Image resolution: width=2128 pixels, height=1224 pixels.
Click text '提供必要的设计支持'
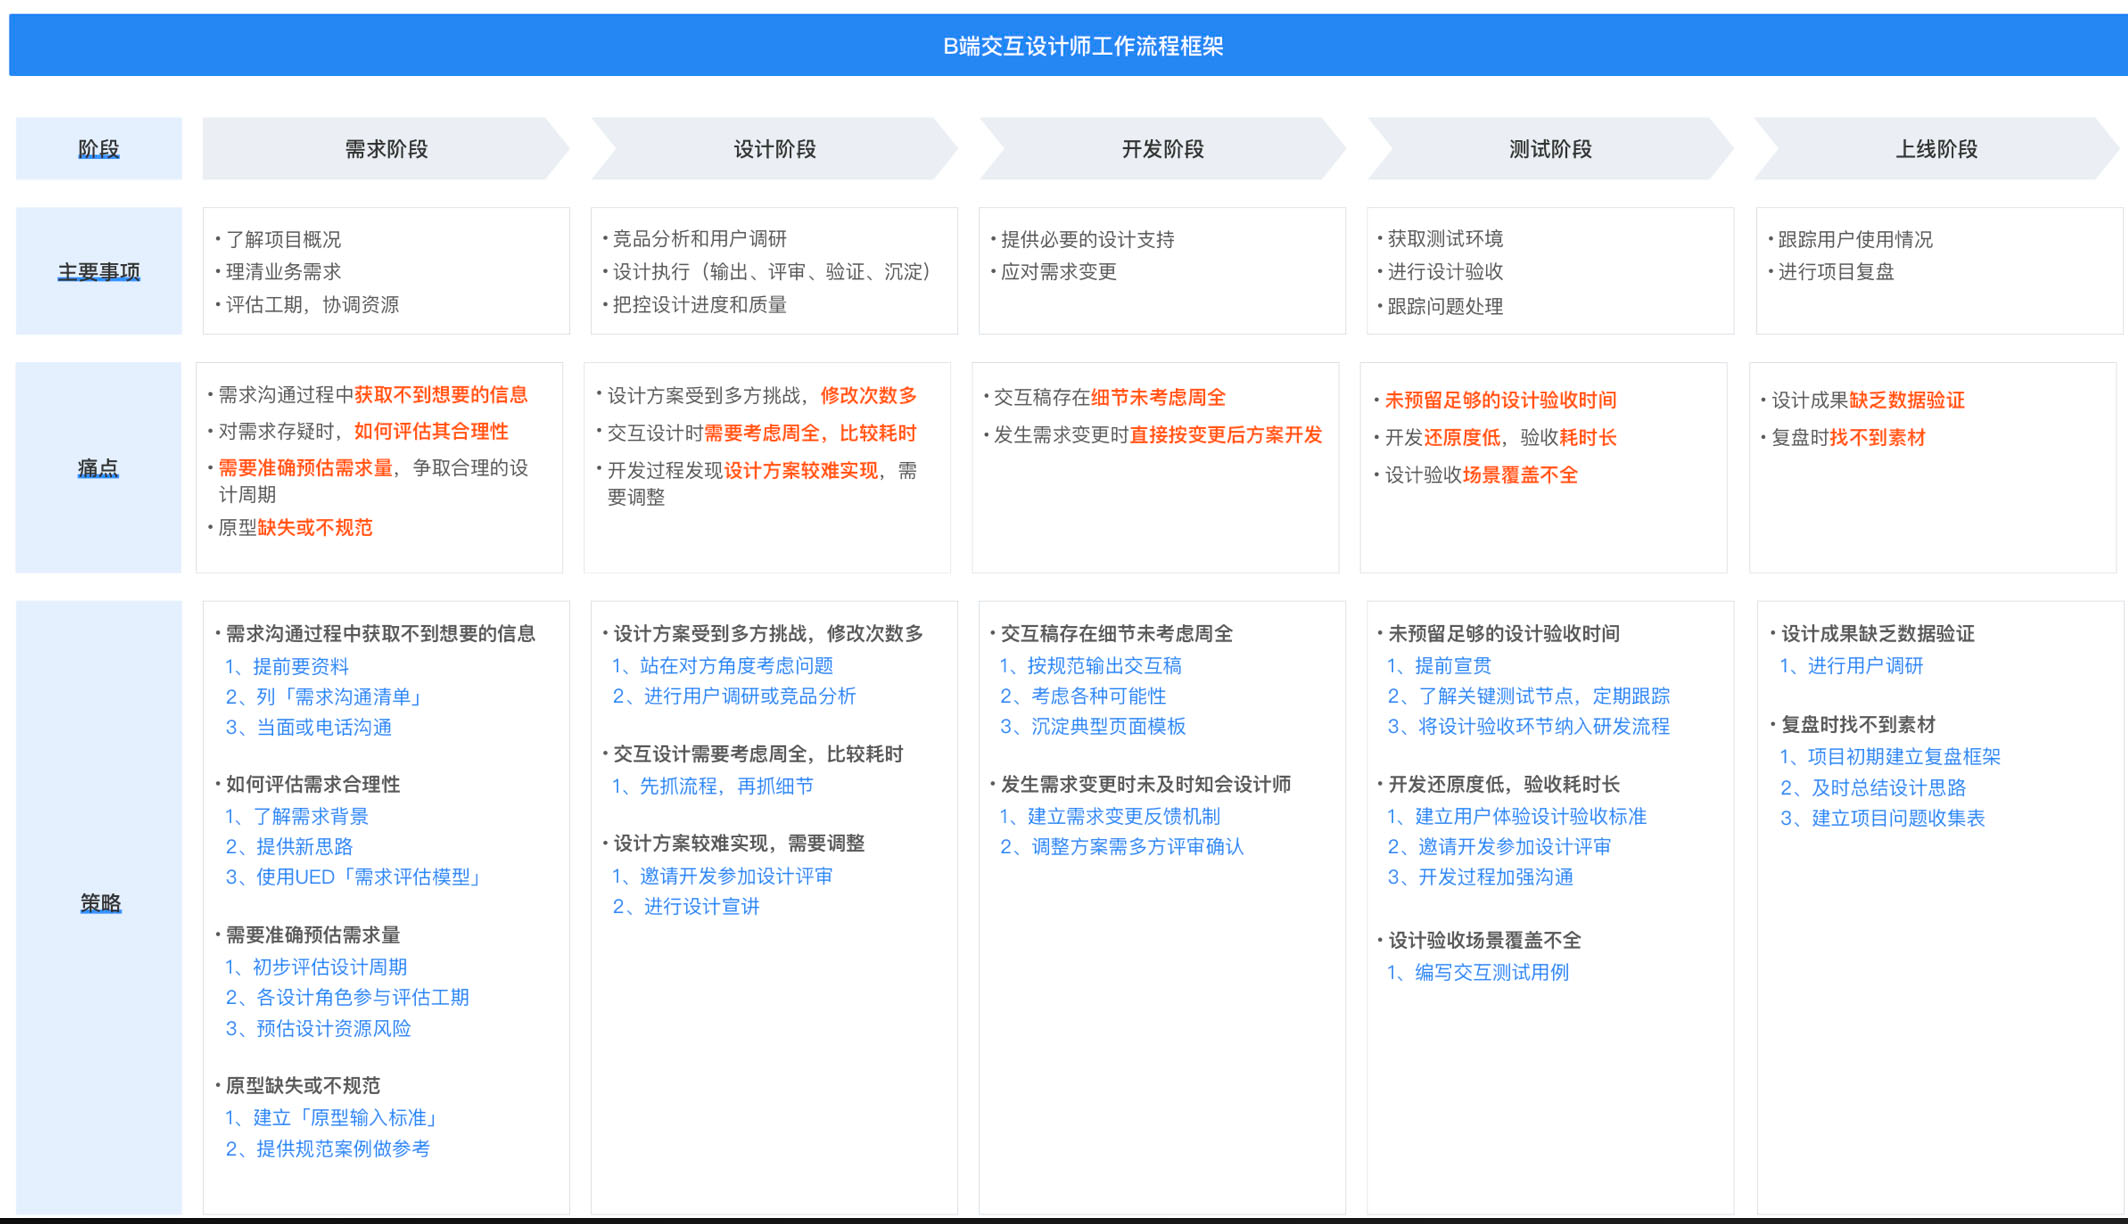pyautogui.click(x=1088, y=239)
